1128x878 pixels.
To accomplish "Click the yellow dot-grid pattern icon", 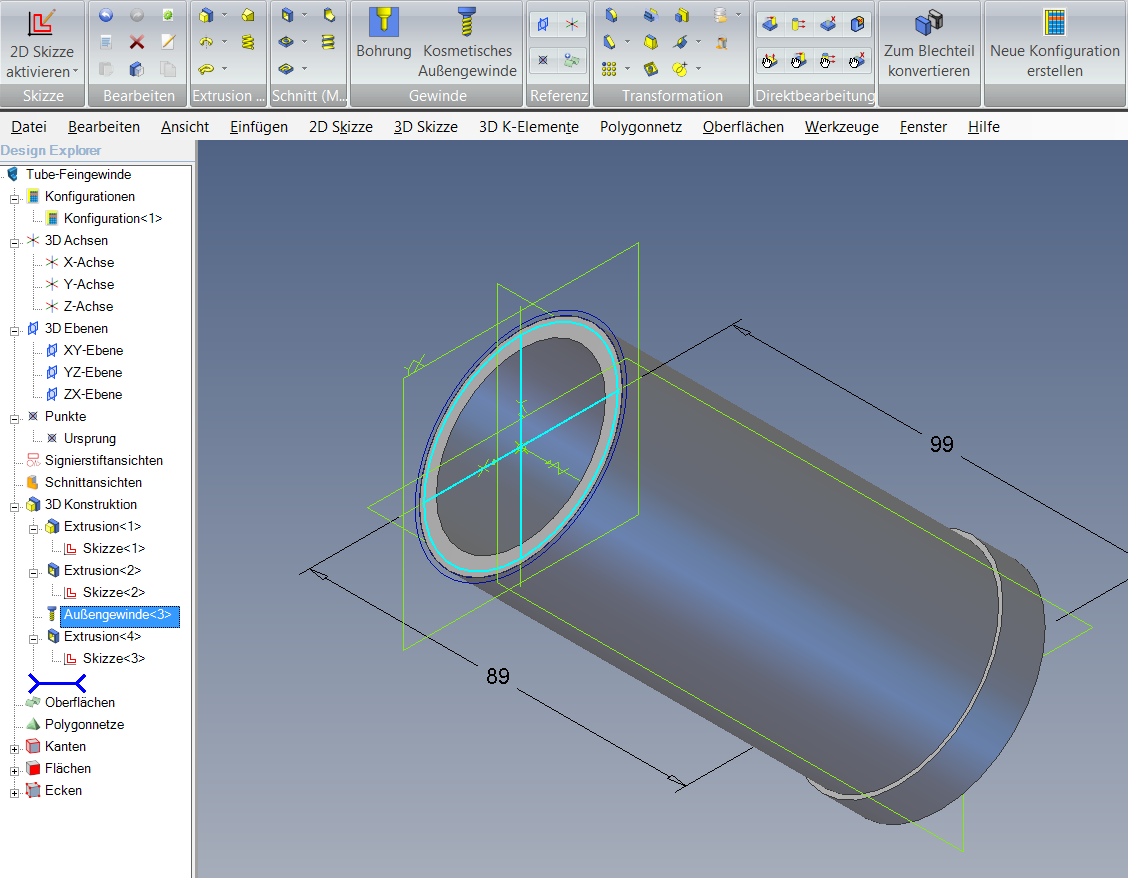I will tap(609, 69).
